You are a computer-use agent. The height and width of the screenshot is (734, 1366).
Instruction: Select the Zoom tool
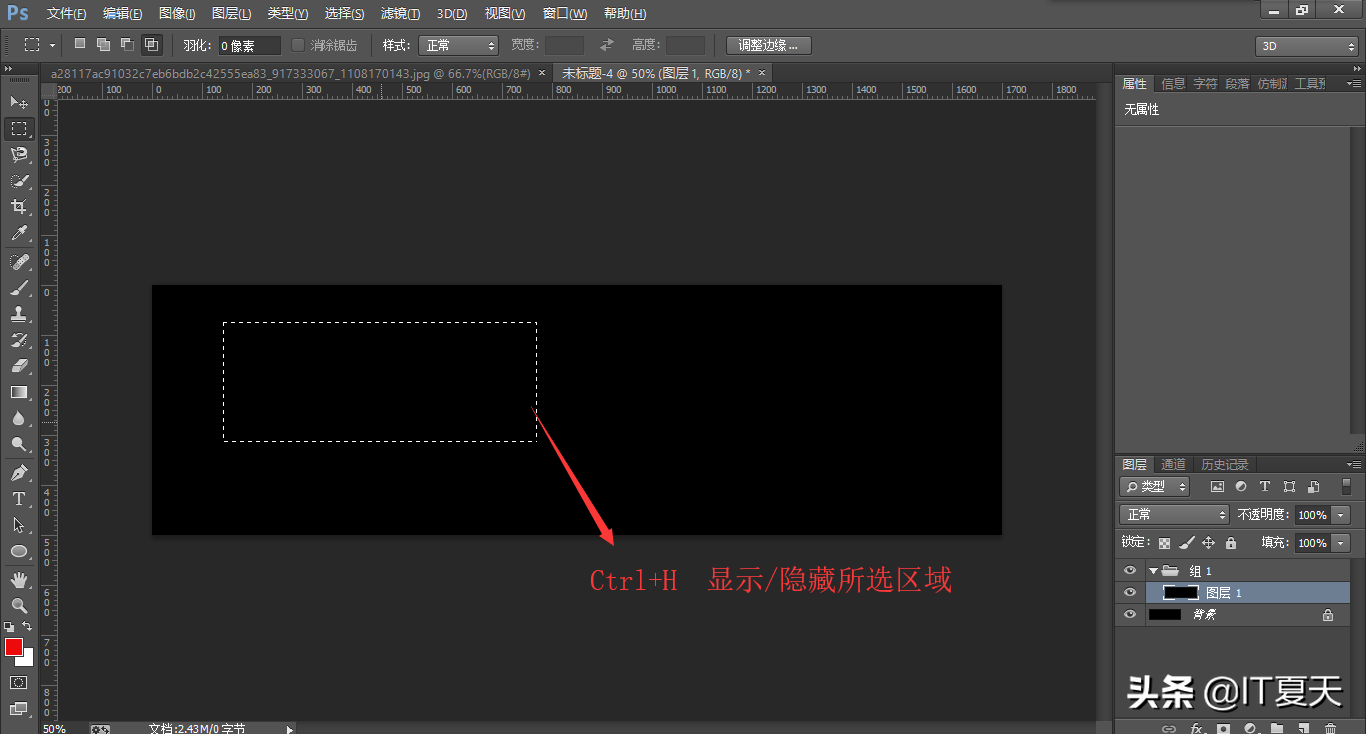pyautogui.click(x=19, y=605)
